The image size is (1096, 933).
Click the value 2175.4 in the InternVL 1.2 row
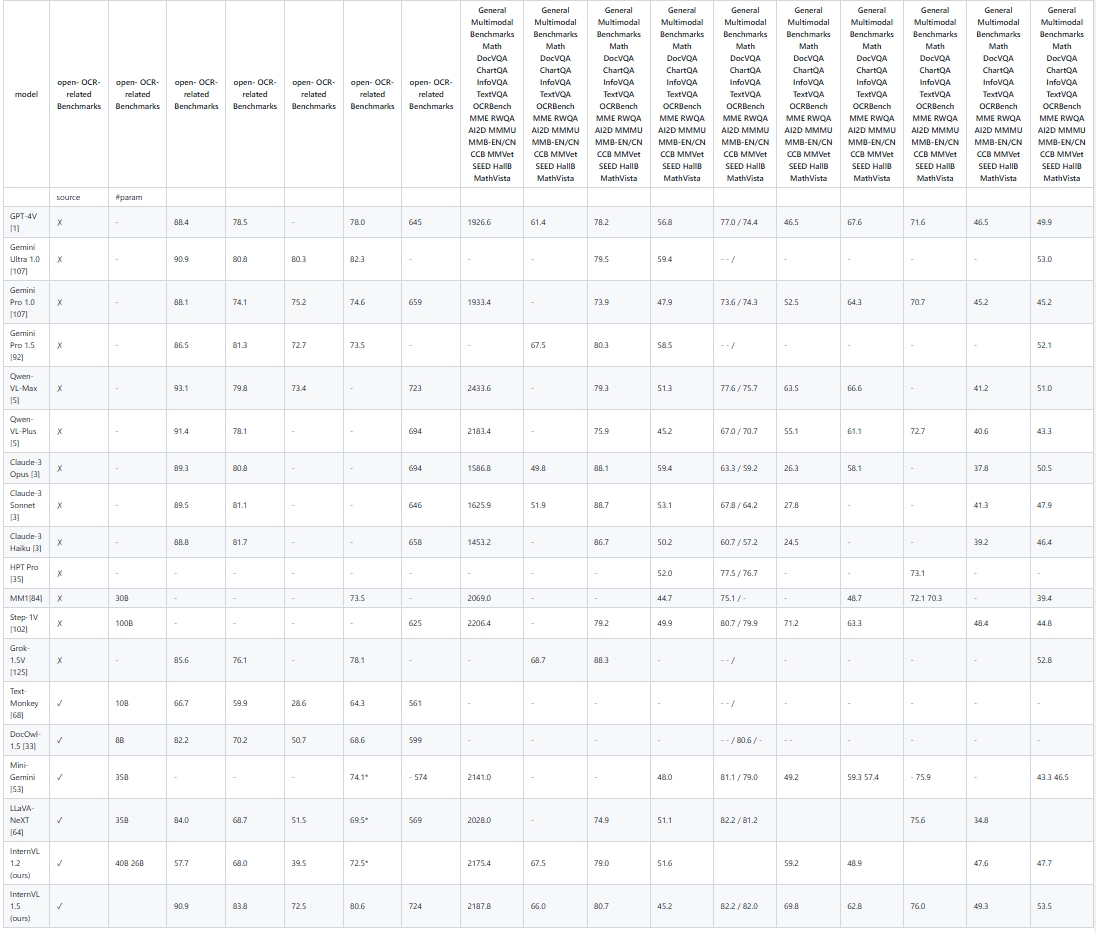[x=480, y=863]
